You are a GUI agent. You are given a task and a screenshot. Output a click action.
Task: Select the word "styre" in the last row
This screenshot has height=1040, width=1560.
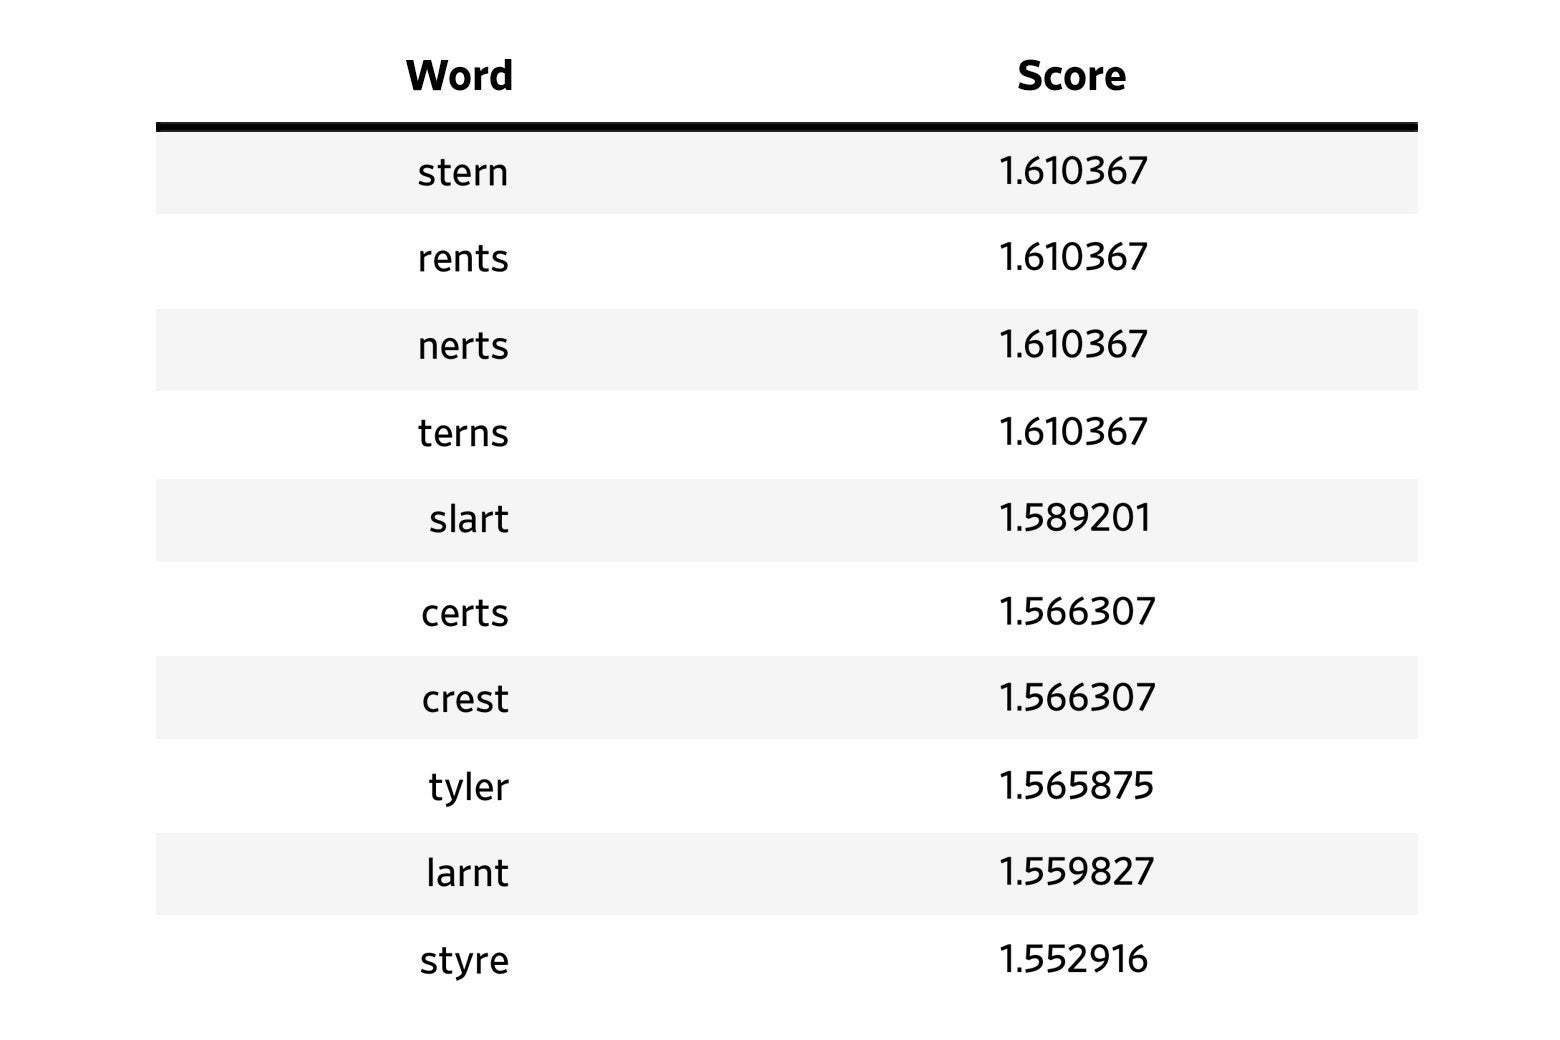click(464, 961)
